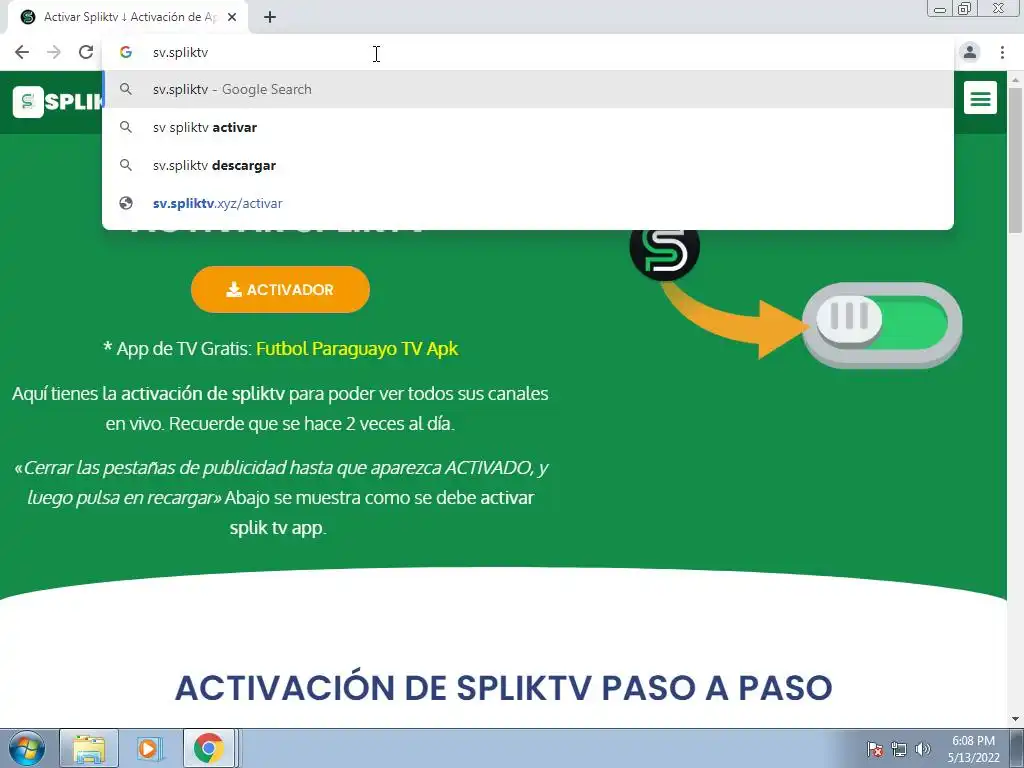Open the volume speaker tray icon
The width and height of the screenshot is (1024, 768).
(923, 749)
